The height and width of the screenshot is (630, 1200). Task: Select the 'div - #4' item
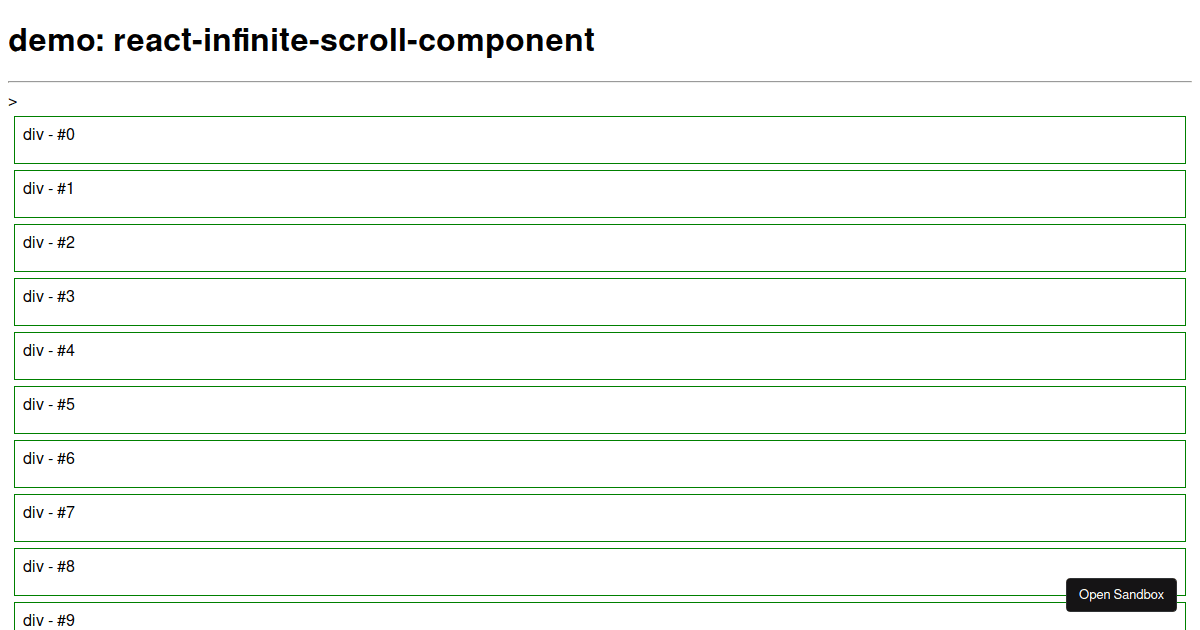600,355
